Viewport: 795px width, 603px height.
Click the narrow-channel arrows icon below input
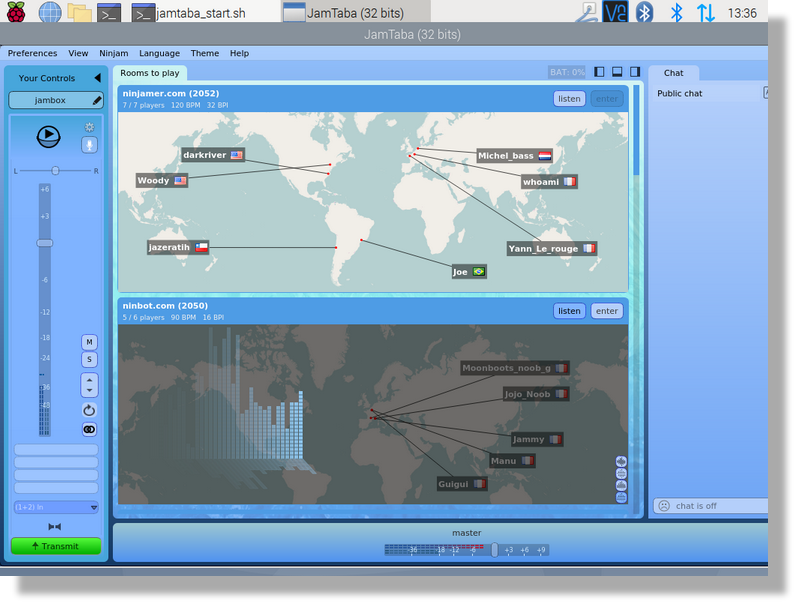pyautogui.click(x=55, y=526)
